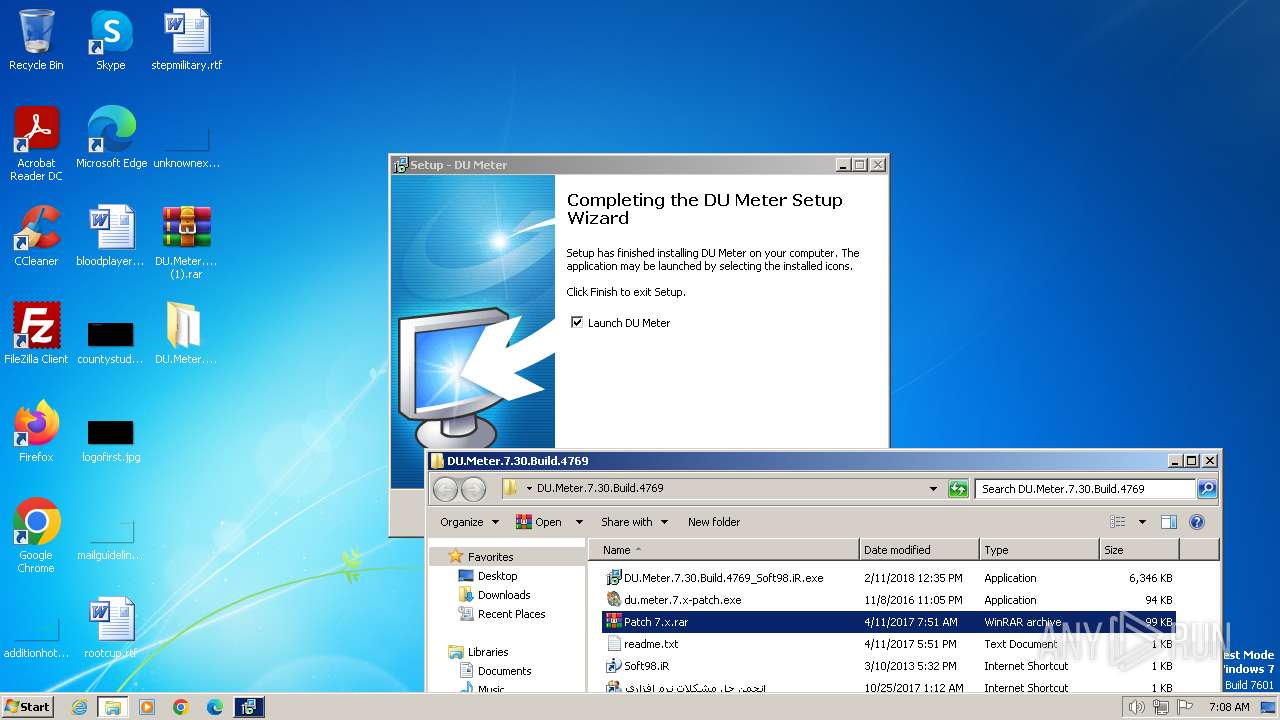This screenshot has width=1280, height=720.
Task: Select the mailguidelin desktop file
Action: pyautogui.click(x=110, y=538)
